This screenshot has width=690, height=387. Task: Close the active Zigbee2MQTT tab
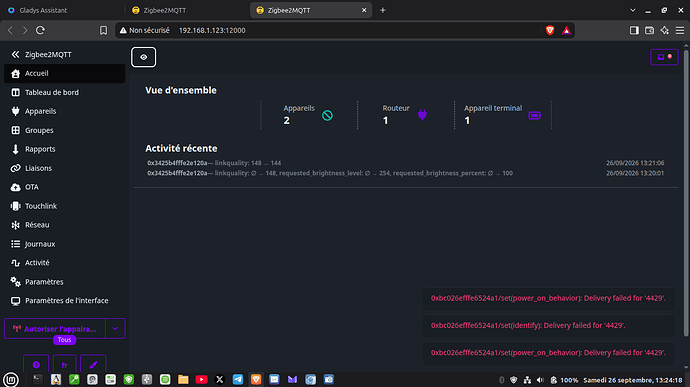(364, 10)
